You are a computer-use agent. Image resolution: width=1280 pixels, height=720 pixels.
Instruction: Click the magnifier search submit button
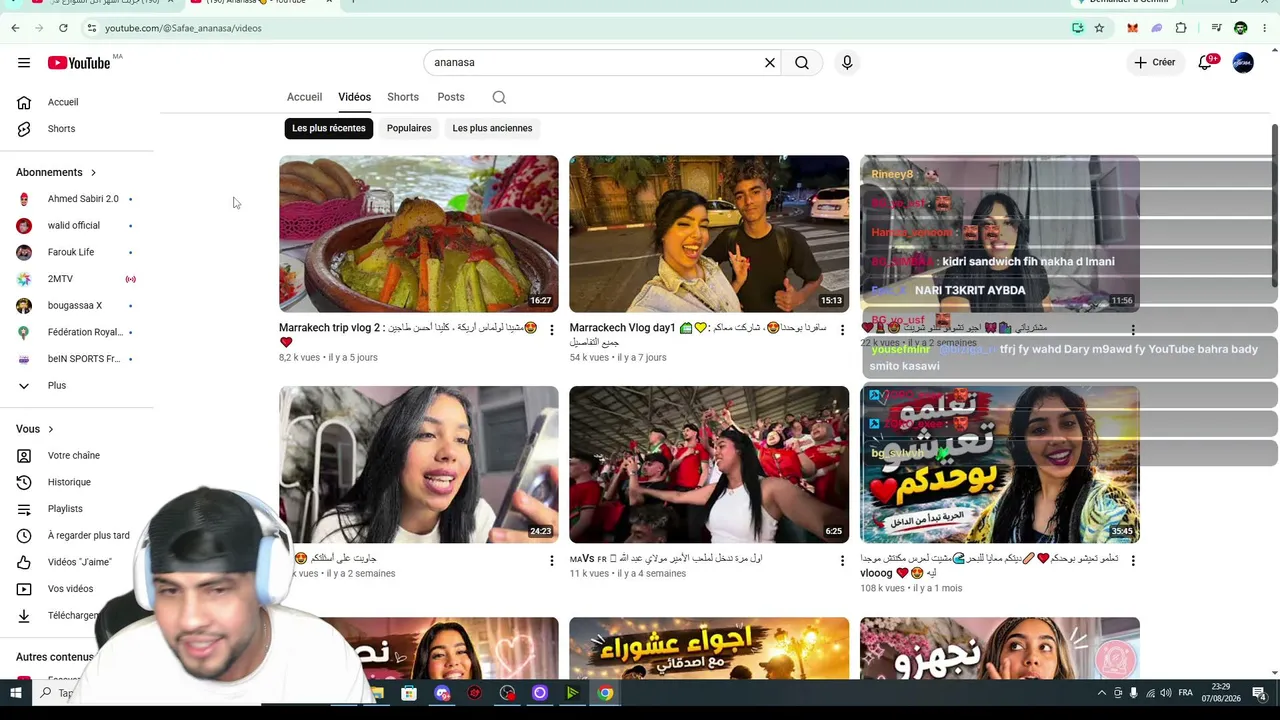click(802, 63)
